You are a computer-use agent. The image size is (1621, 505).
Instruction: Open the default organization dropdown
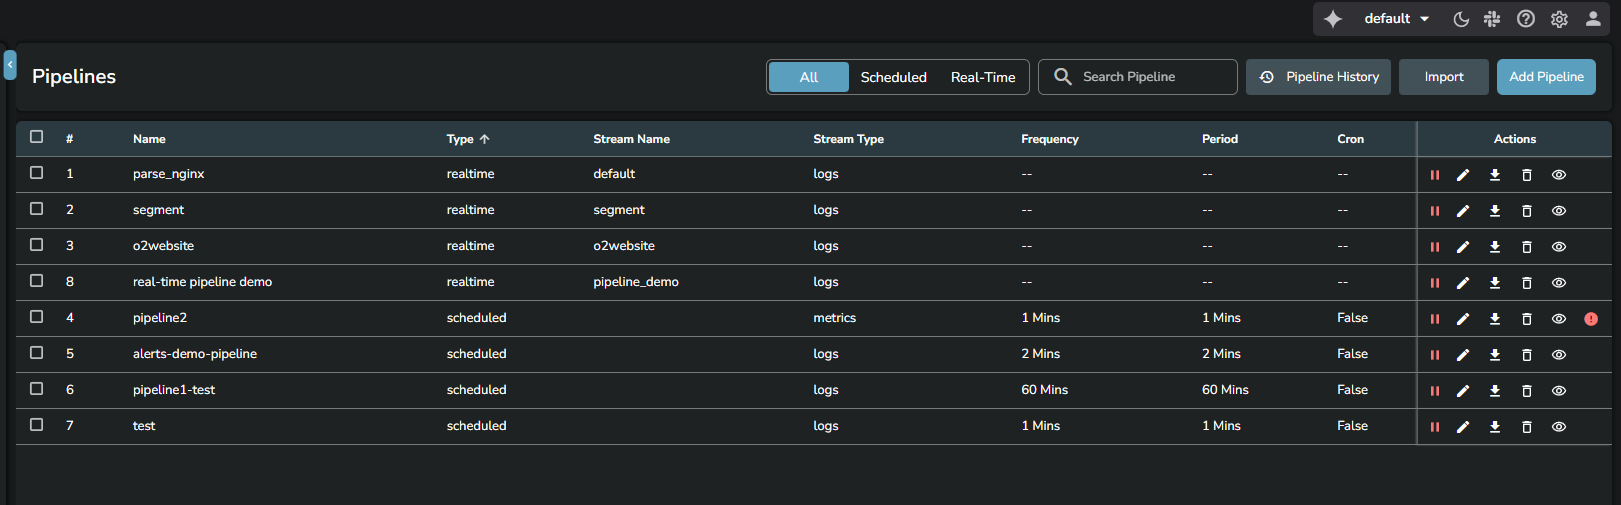click(1396, 19)
